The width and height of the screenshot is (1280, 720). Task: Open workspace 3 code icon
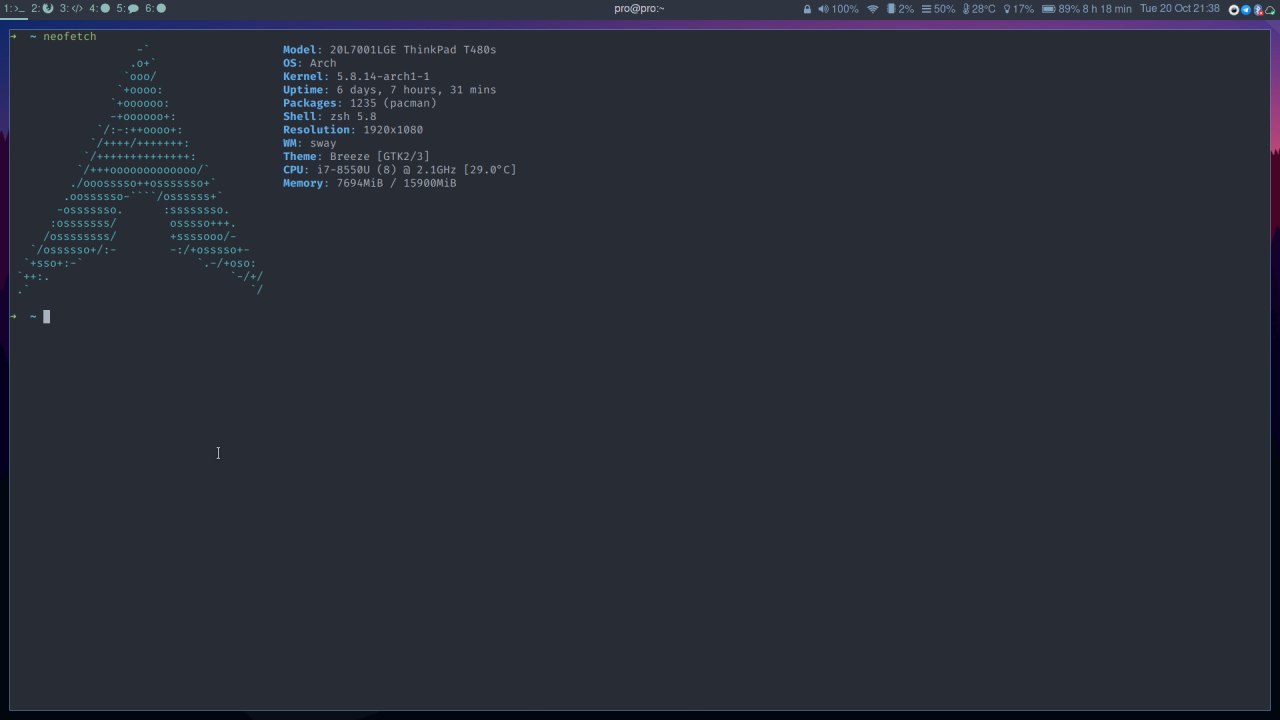click(x=70, y=8)
